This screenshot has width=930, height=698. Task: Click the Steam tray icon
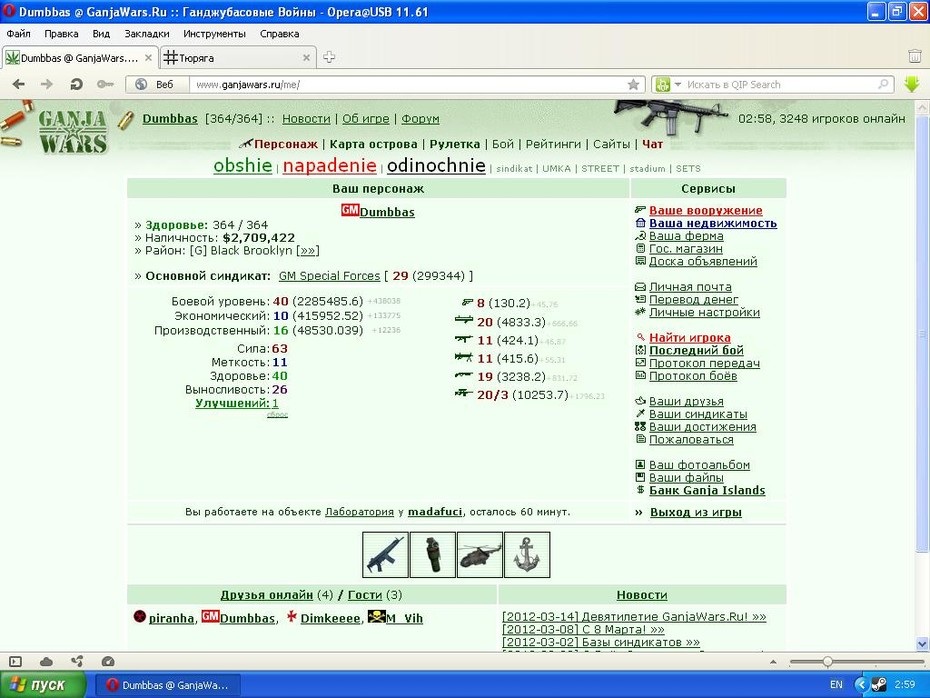[x=880, y=684]
